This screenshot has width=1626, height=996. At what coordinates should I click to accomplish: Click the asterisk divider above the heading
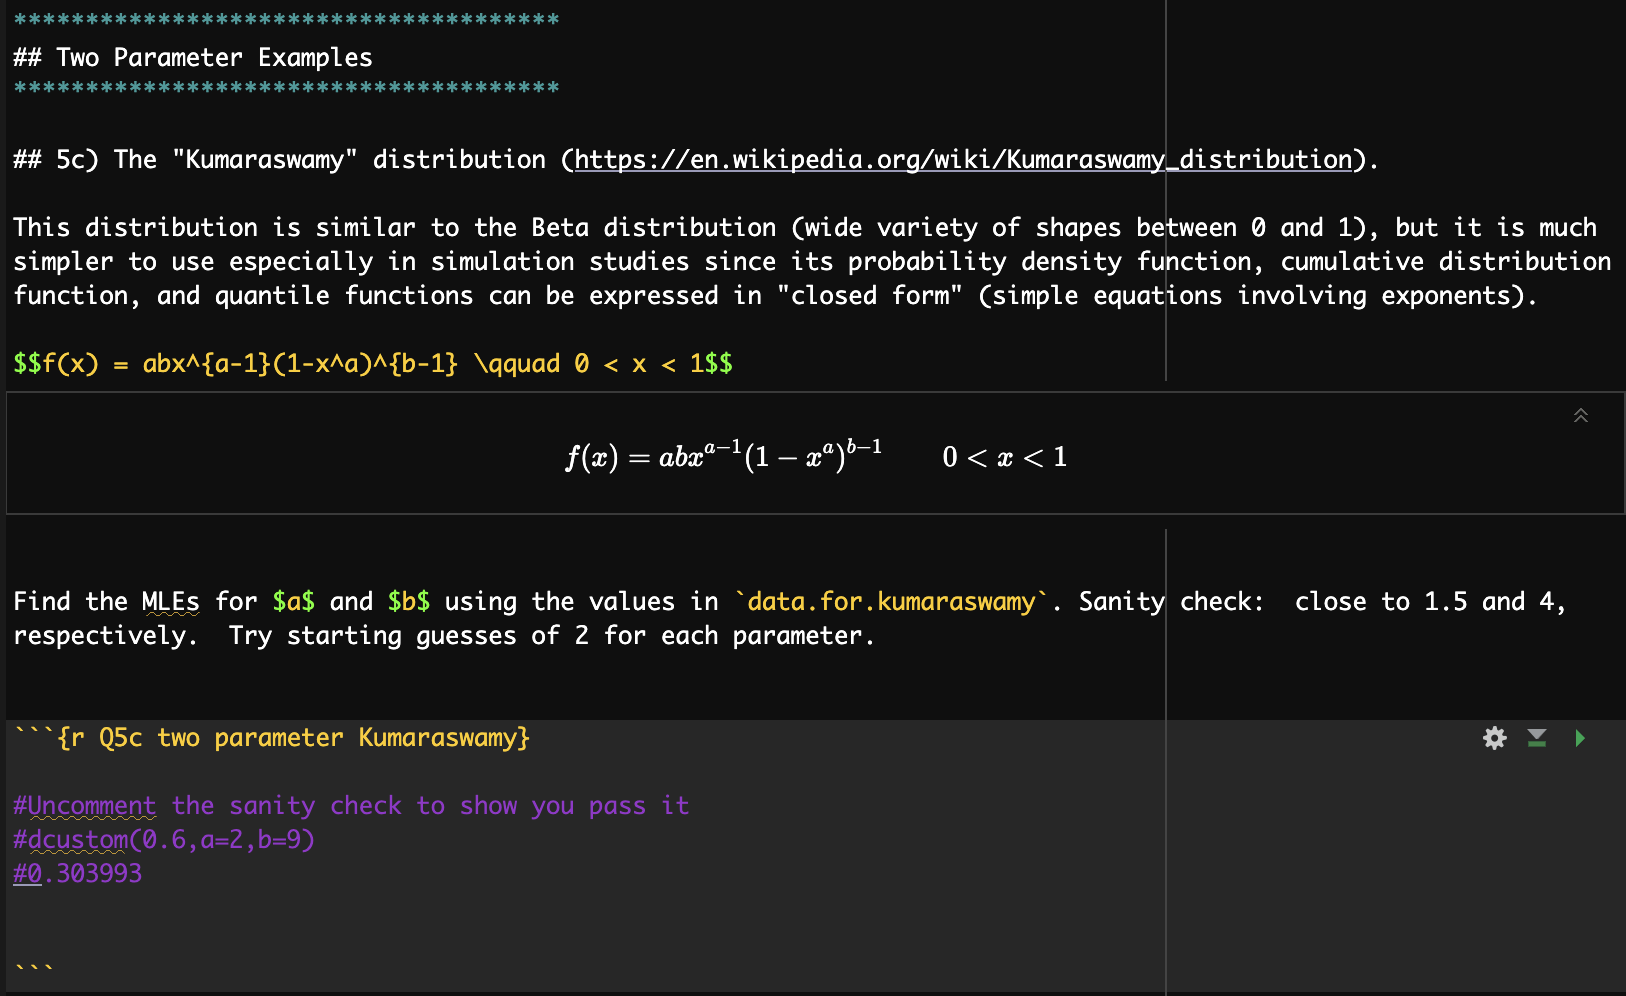click(285, 18)
